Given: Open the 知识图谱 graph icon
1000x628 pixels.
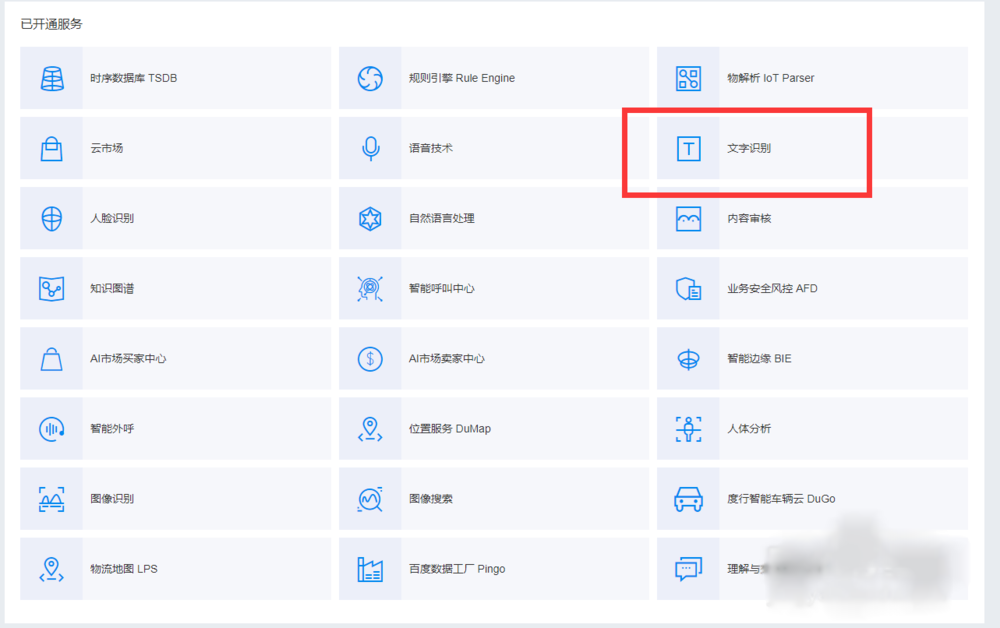Looking at the screenshot, I should click(x=51, y=288).
